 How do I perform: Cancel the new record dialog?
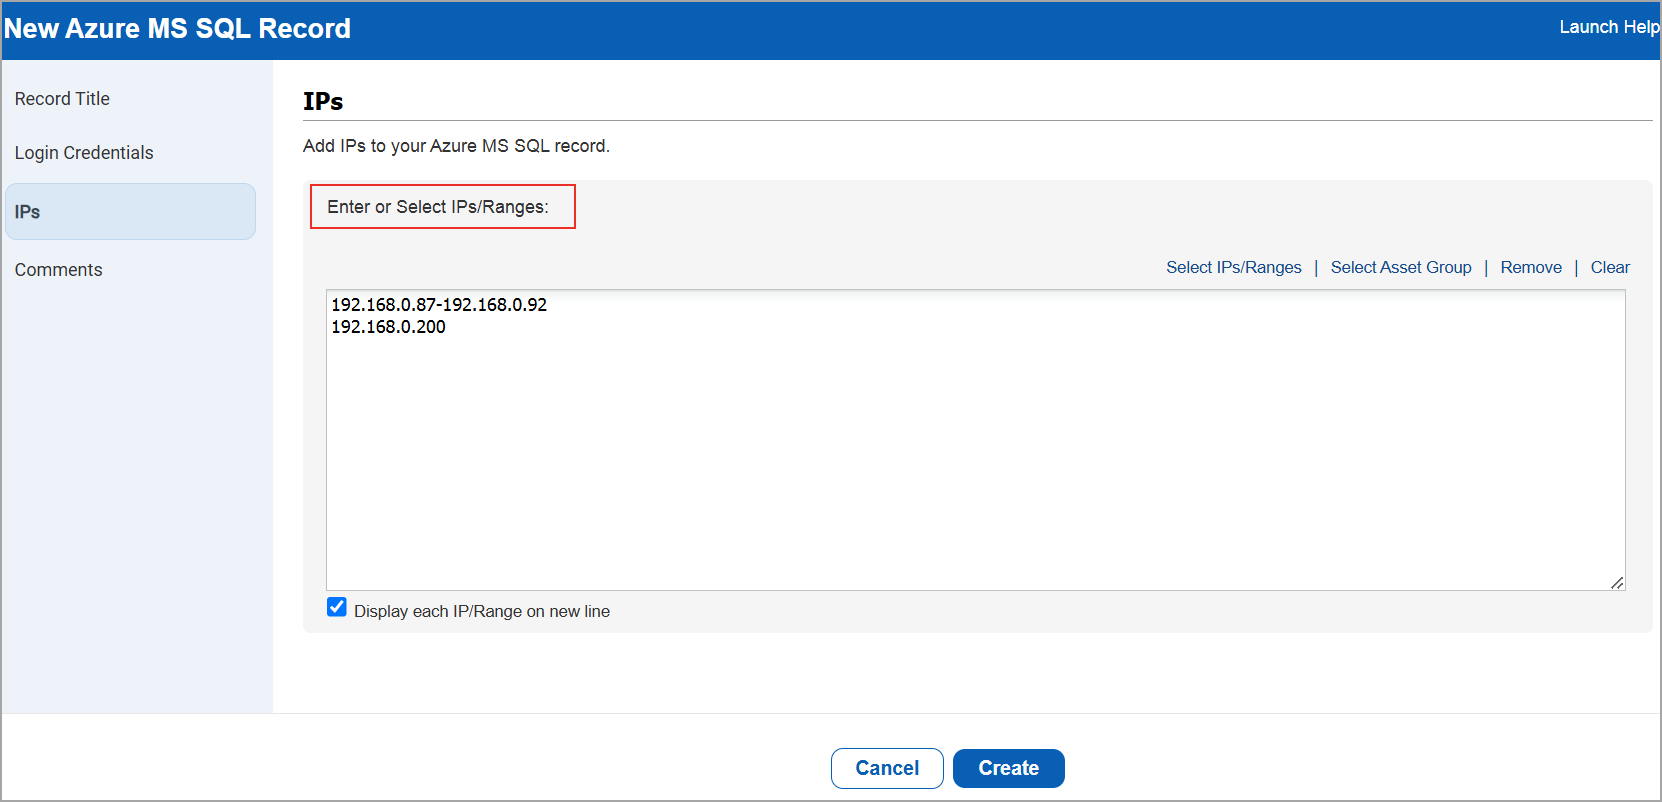887,768
